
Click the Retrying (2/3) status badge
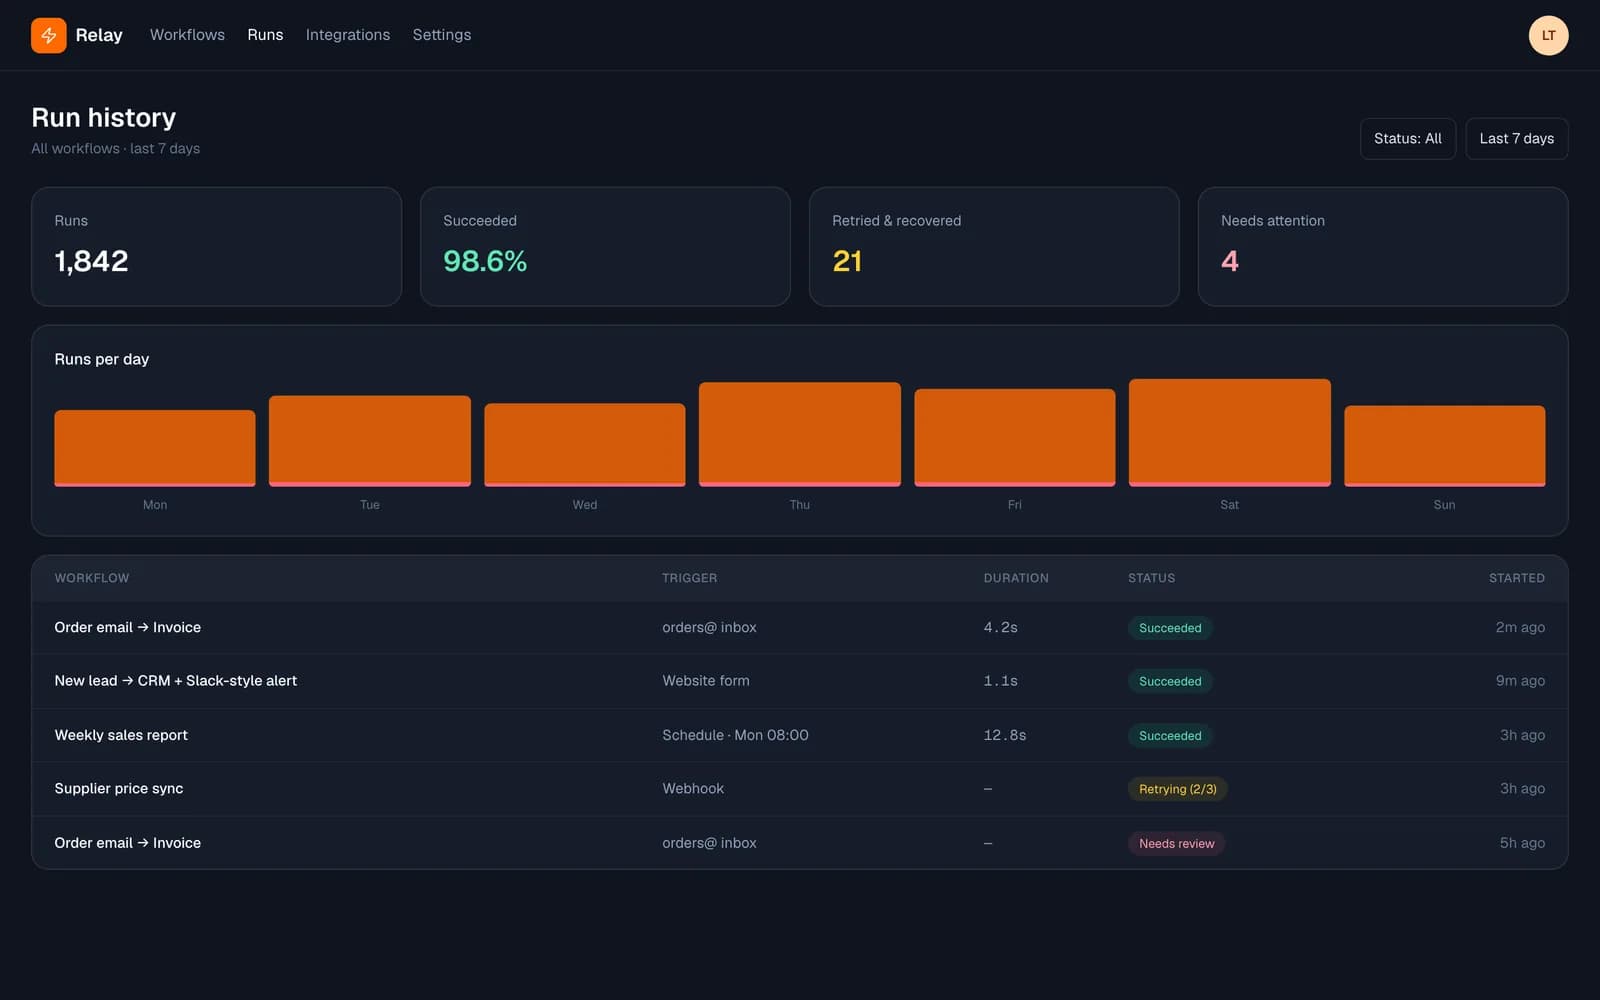click(x=1177, y=789)
